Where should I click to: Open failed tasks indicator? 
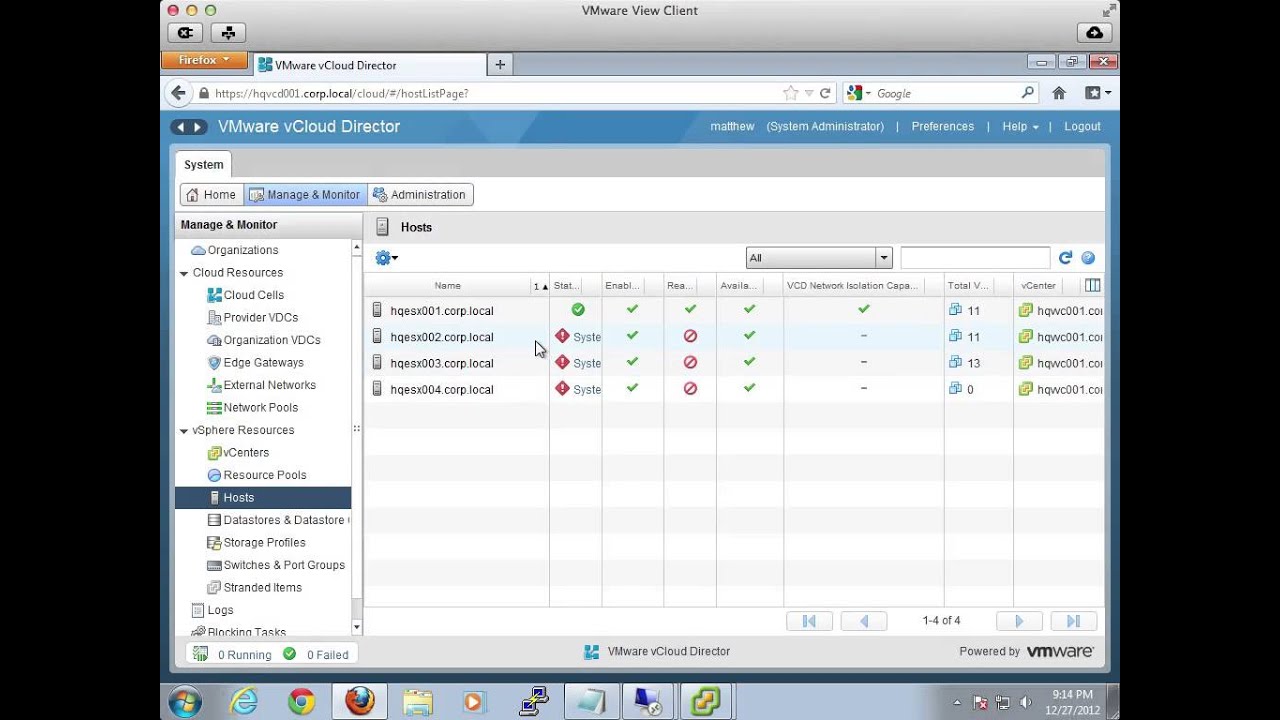coord(316,655)
